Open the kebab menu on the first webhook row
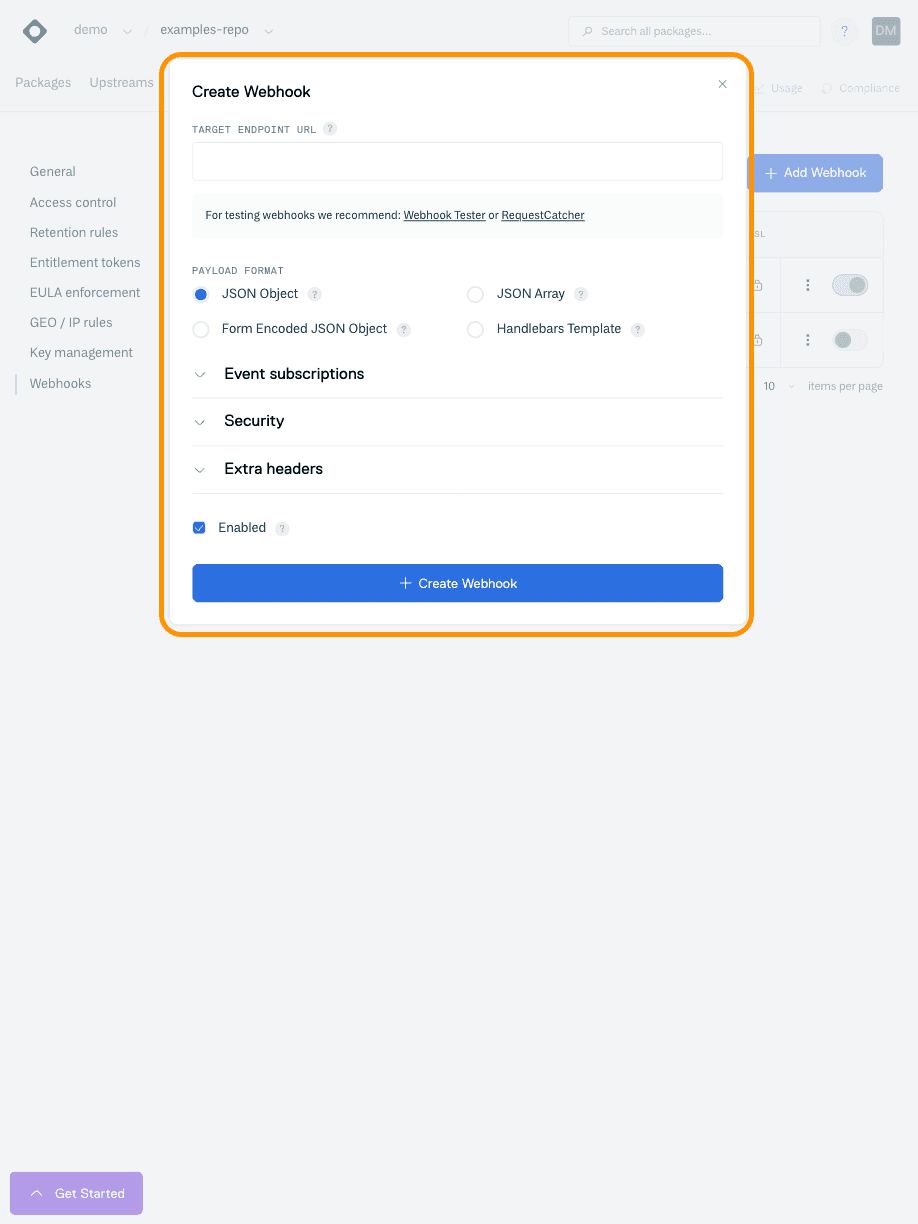 pyautogui.click(x=807, y=285)
